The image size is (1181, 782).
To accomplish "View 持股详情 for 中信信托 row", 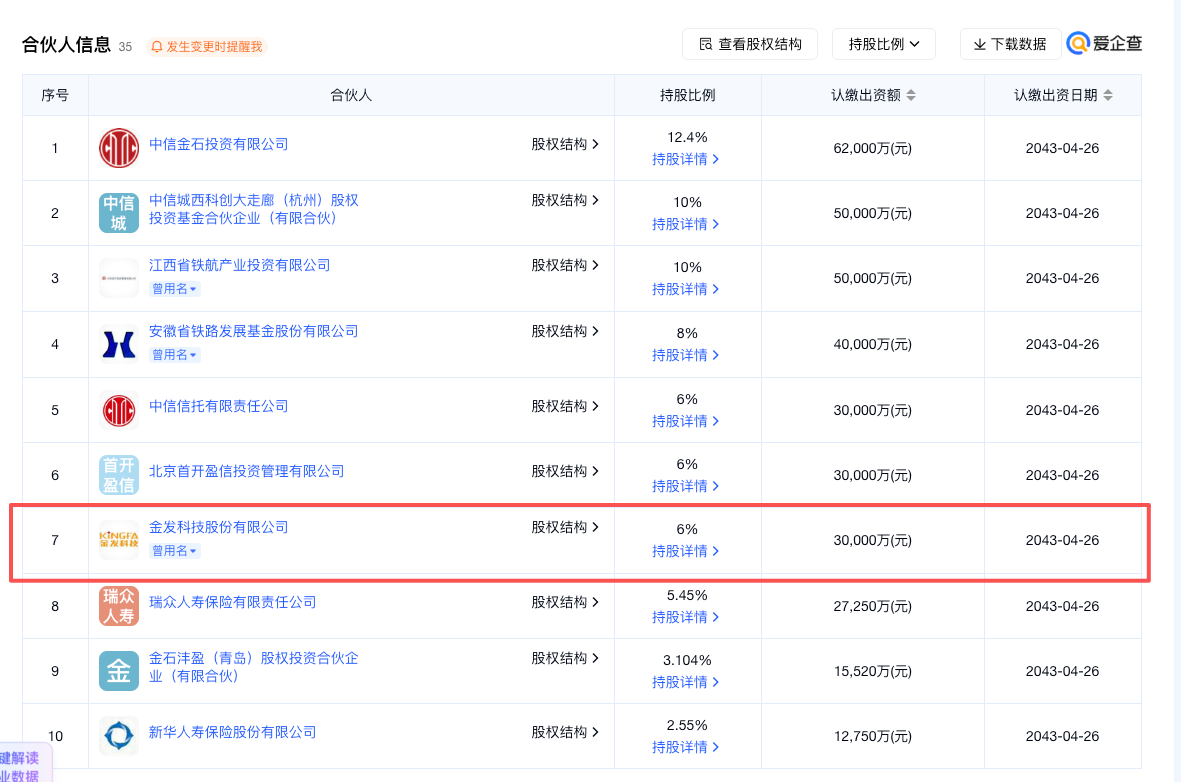I will [685, 421].
